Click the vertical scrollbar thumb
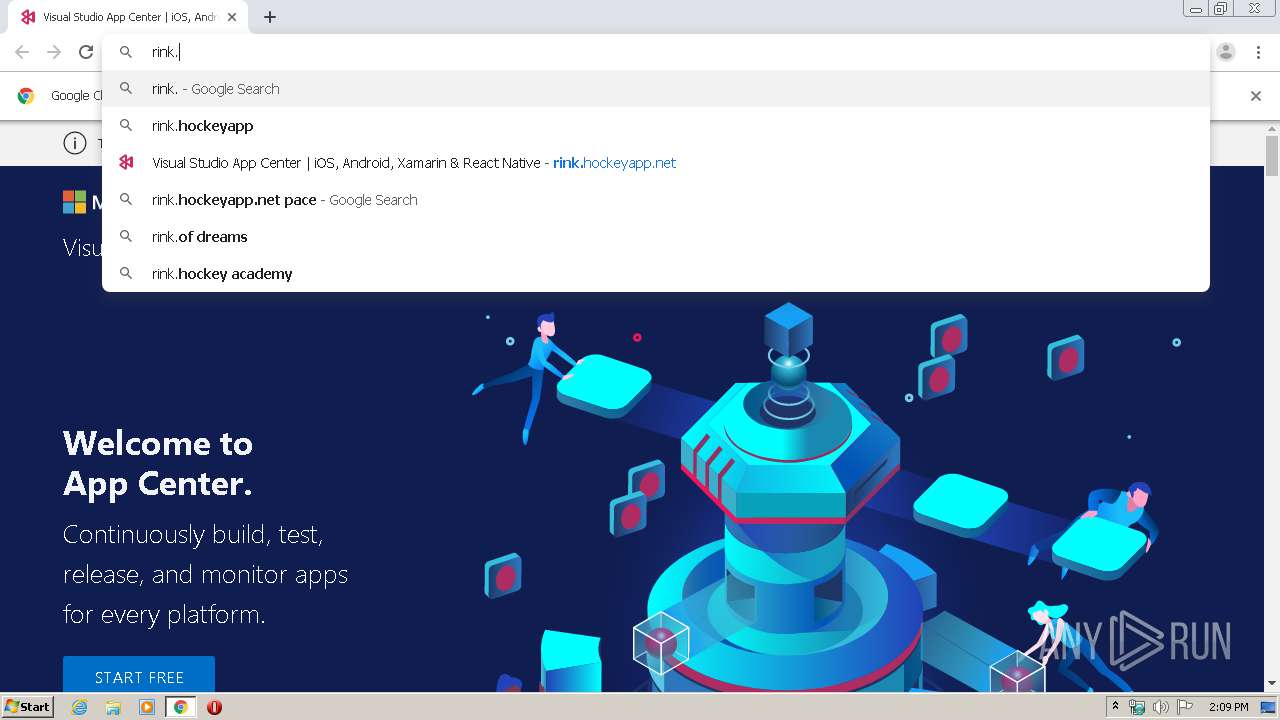This screenshot has height=720, width=1280. pos(1272,156)
